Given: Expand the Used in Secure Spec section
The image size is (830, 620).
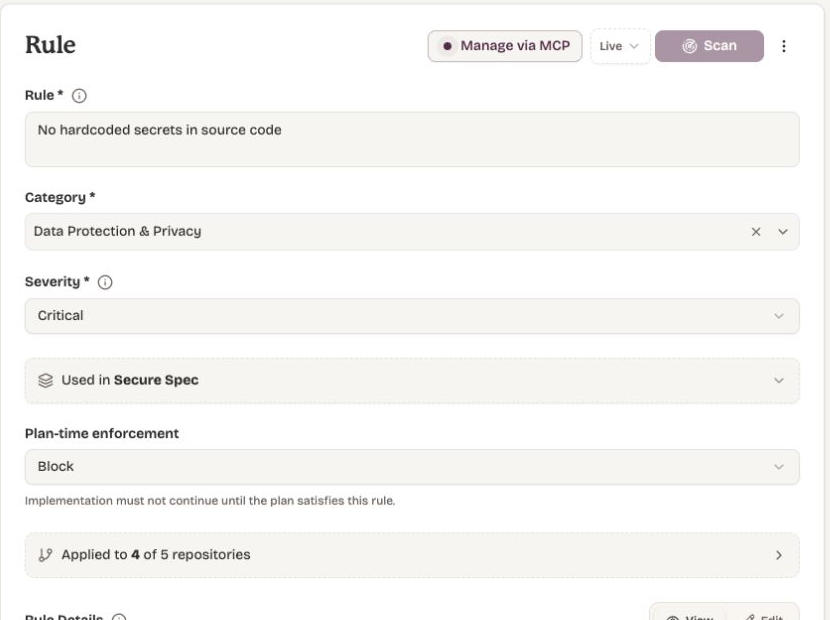Looking at the screenshot, I should [x=412, y=381].
